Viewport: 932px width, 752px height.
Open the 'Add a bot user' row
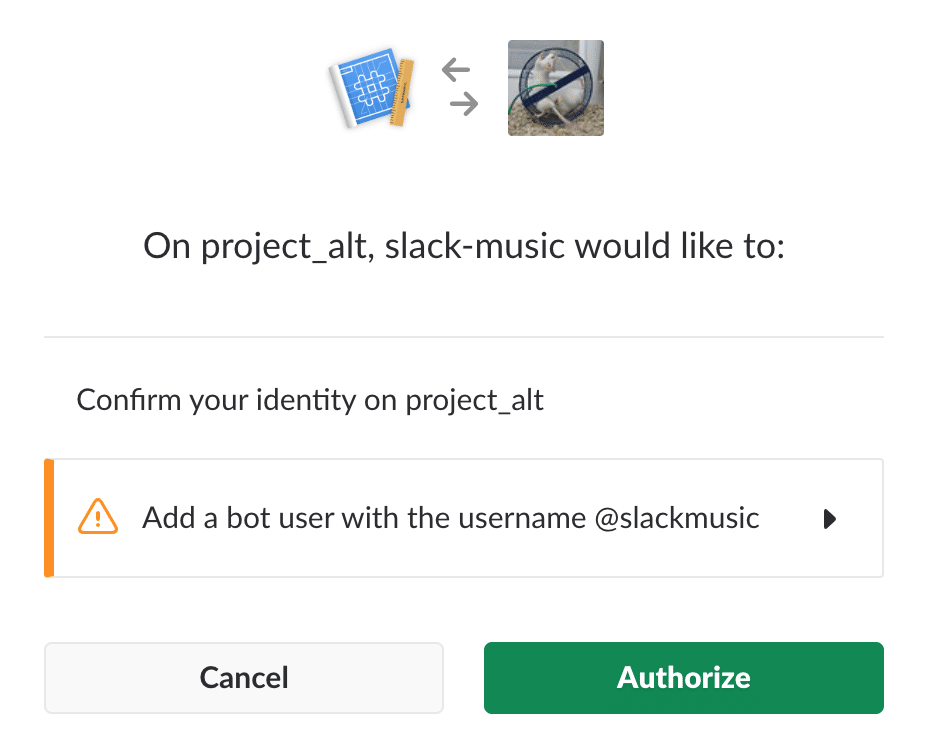464,518
